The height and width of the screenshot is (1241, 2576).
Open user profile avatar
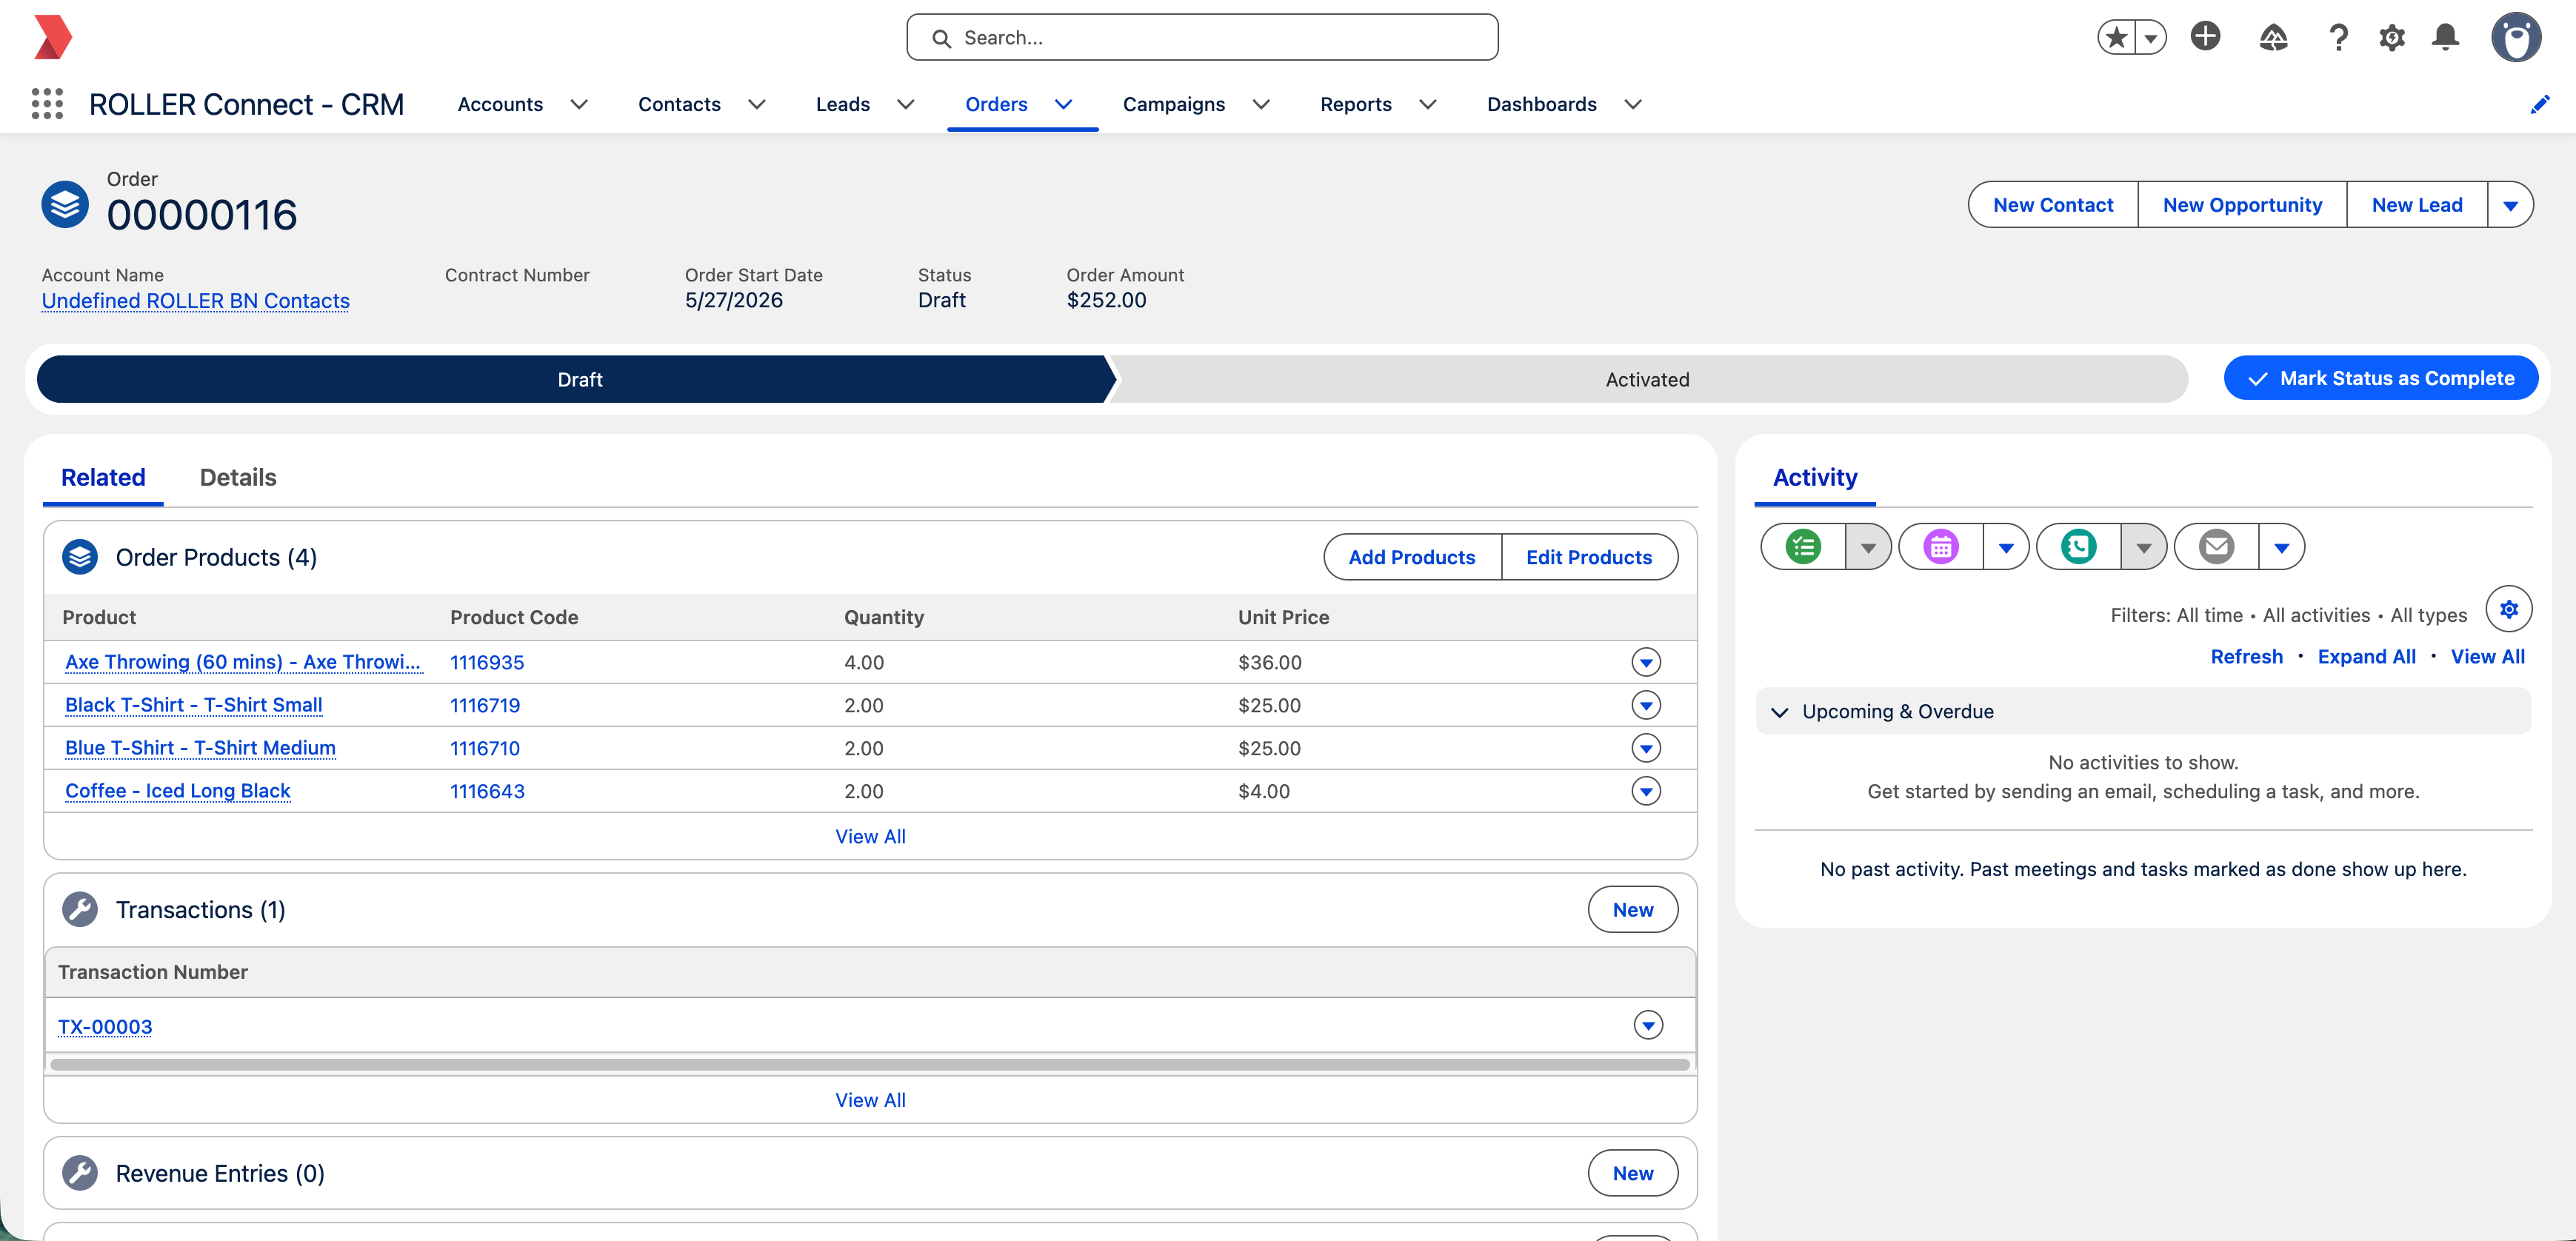[x=2516, y=38]
